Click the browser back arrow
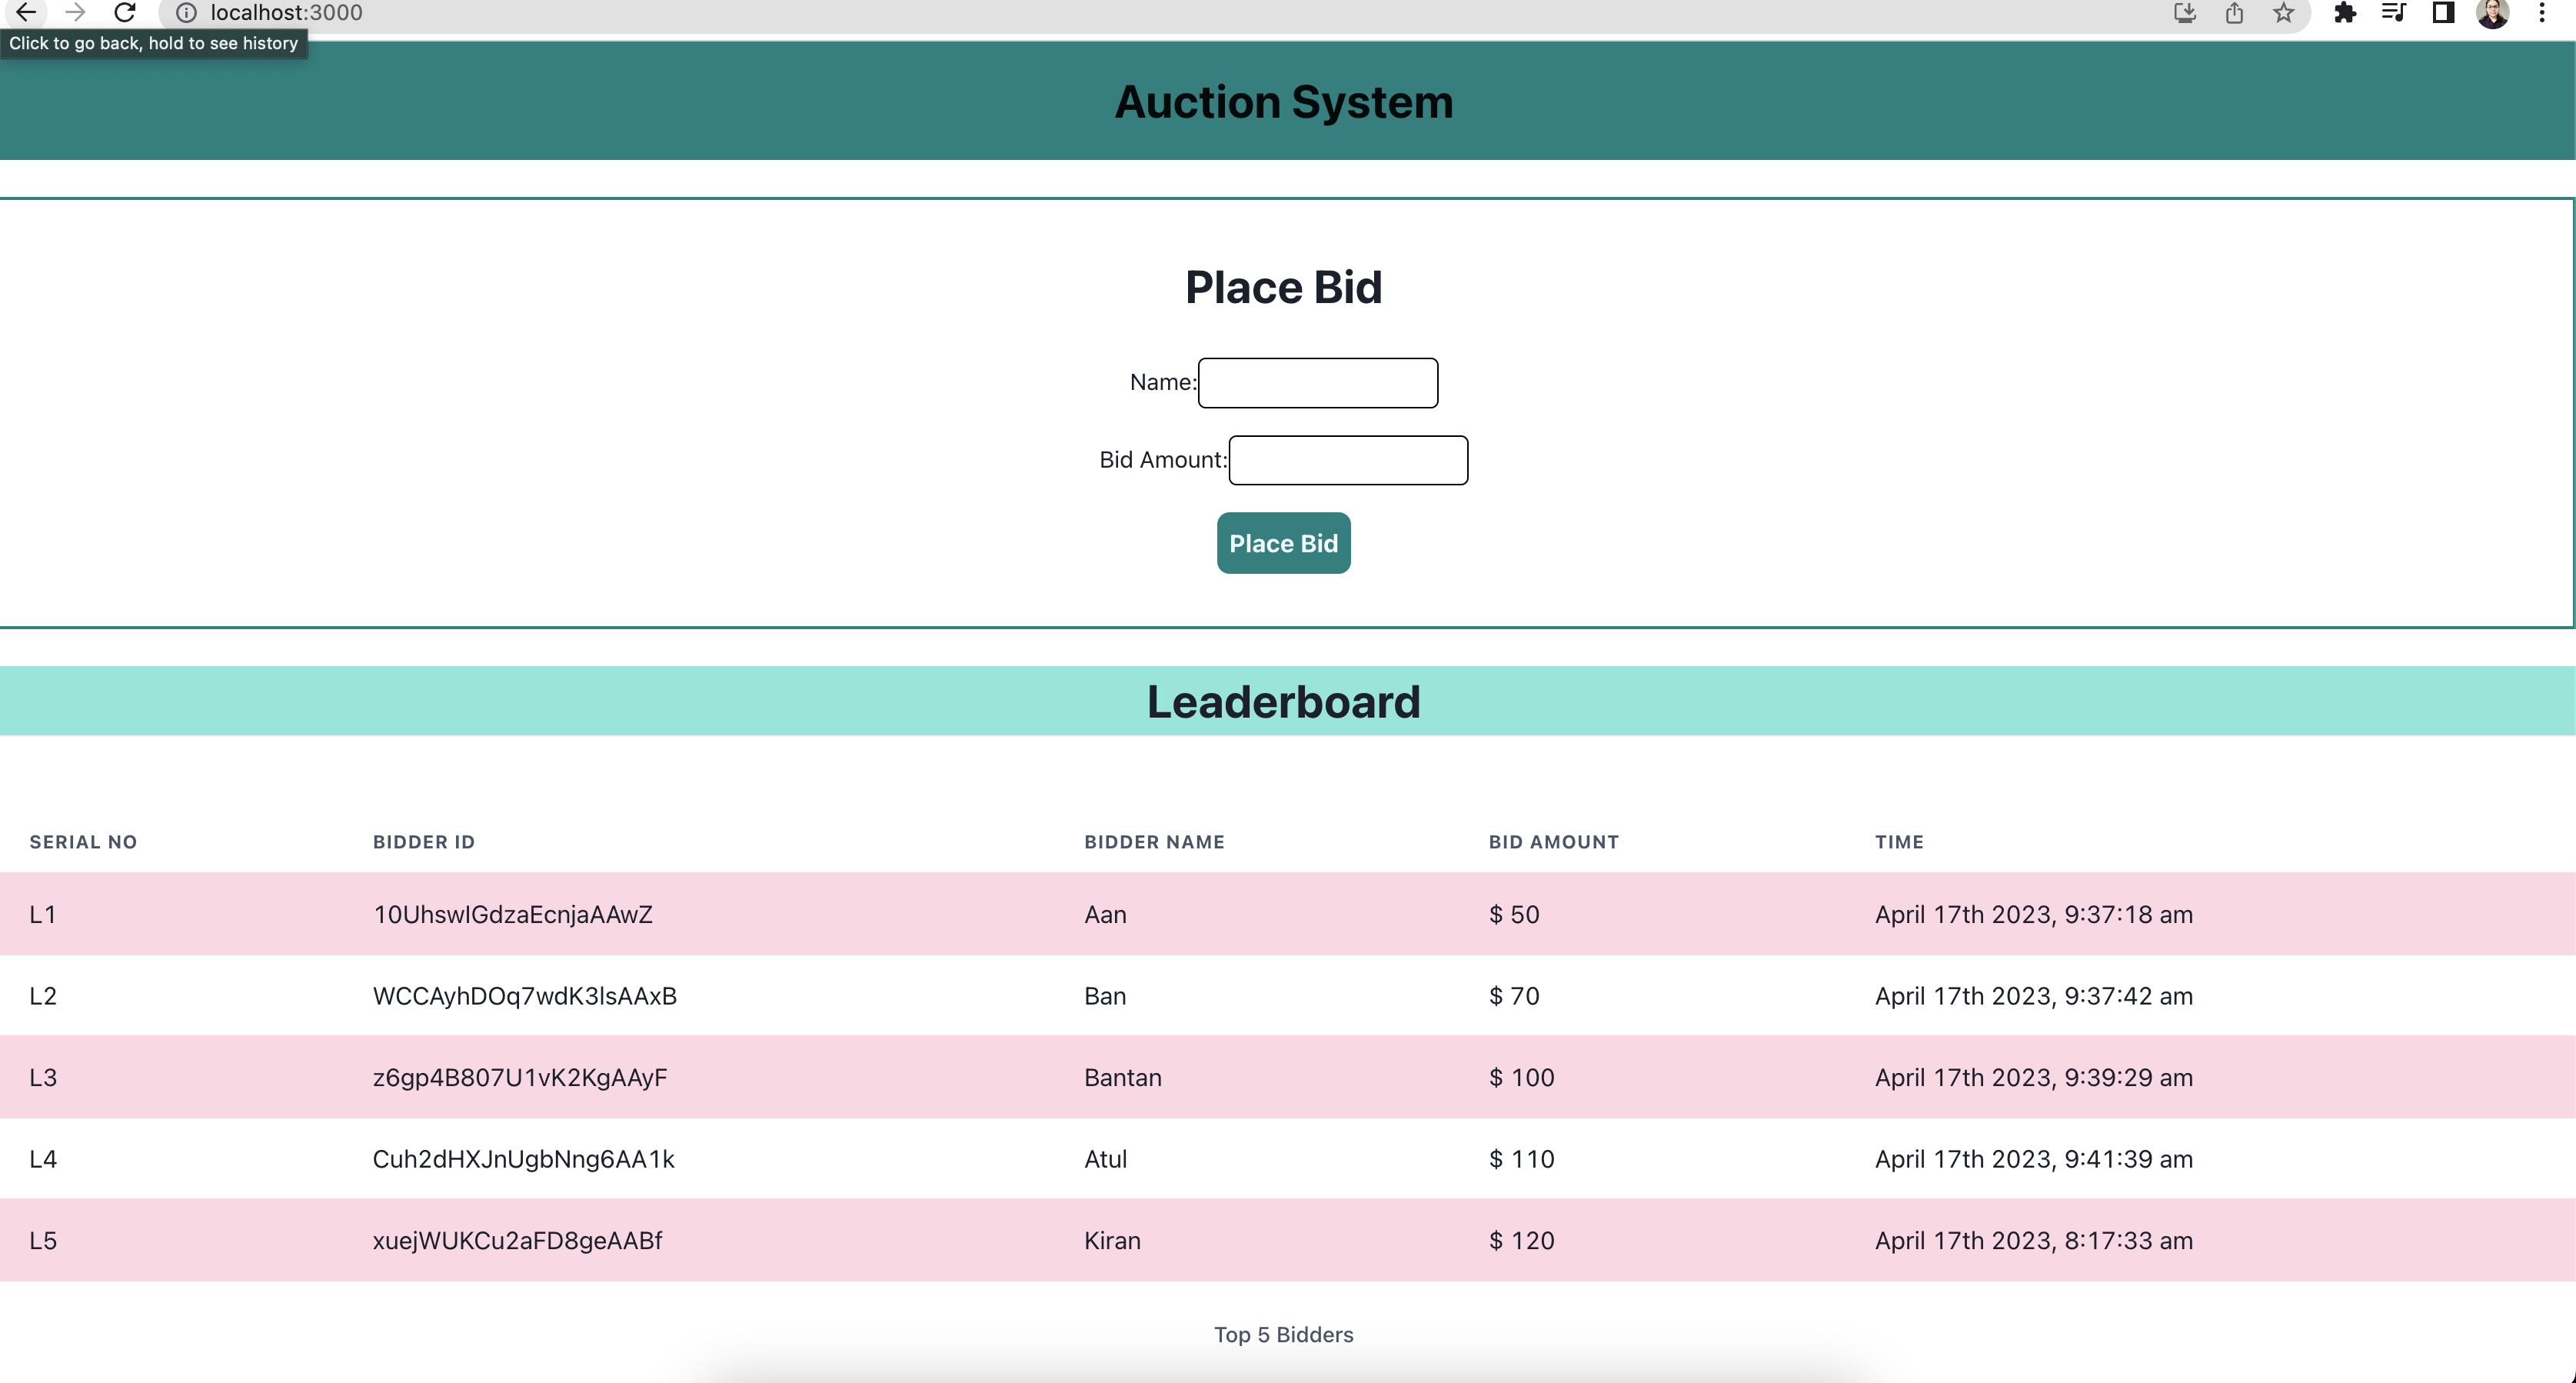 coord(25,13)
